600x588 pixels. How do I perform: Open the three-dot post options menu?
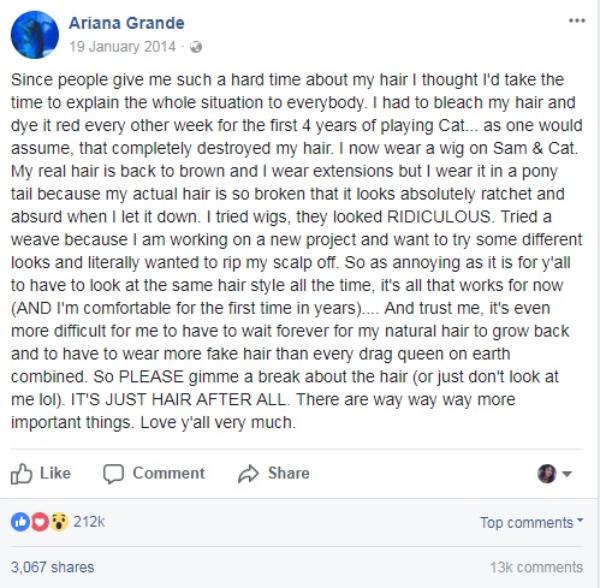[576, 20]
